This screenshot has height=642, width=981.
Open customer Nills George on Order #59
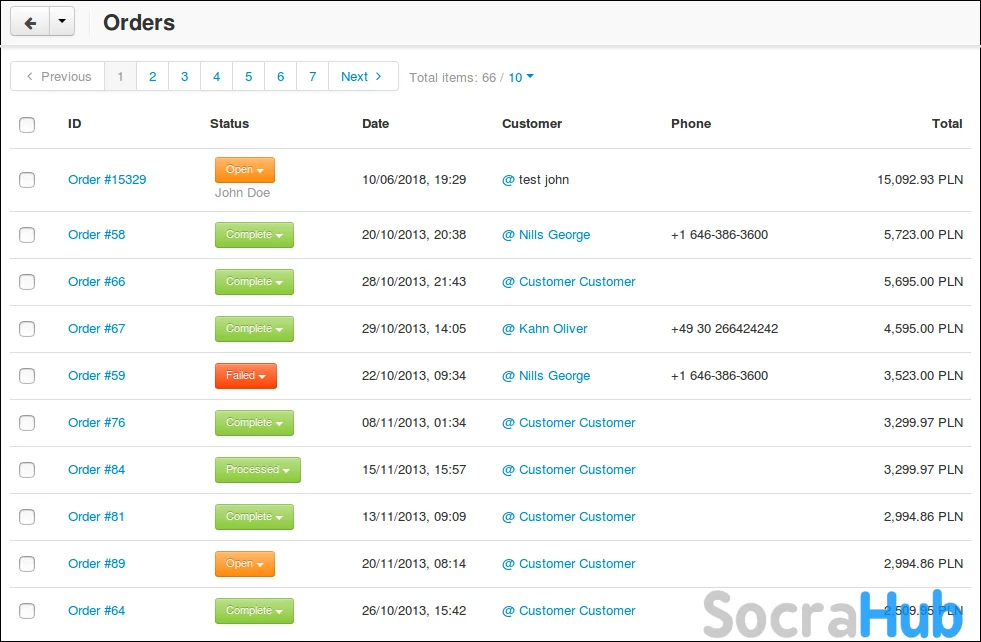tap(554, 376)
